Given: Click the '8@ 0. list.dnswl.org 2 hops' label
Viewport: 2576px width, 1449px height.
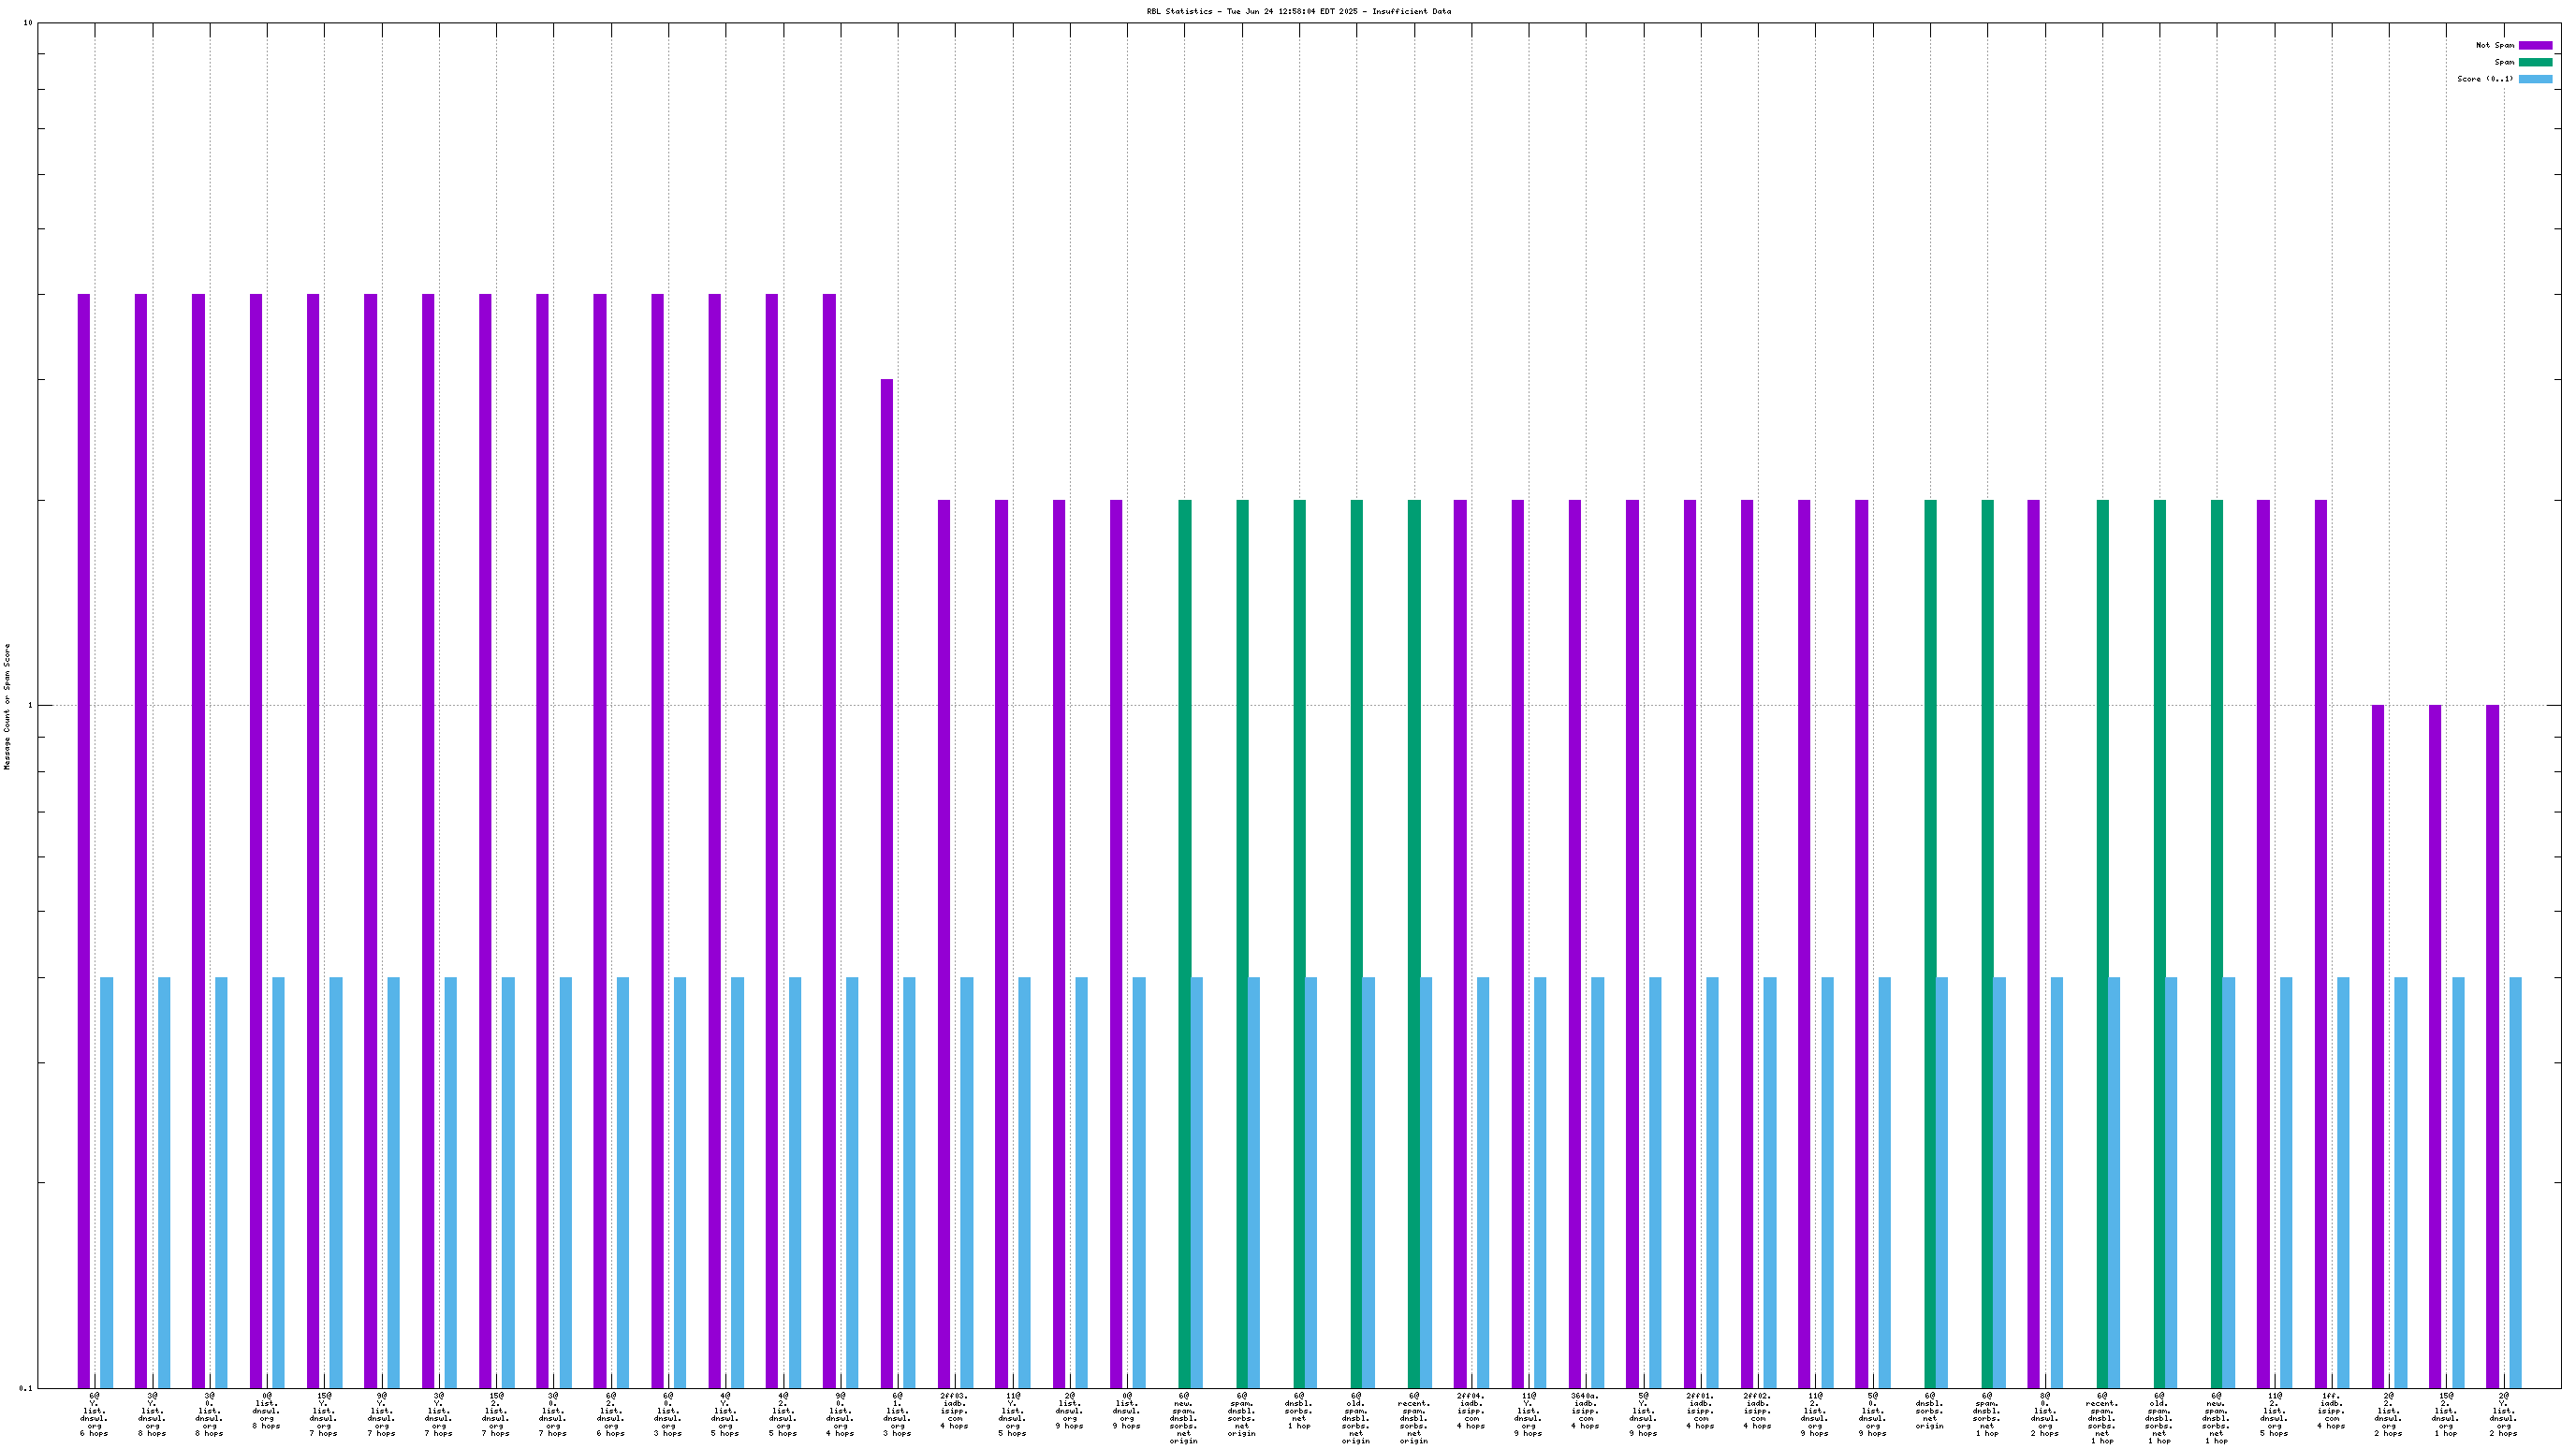Looking at the screenshot, I should 2045,1414.
